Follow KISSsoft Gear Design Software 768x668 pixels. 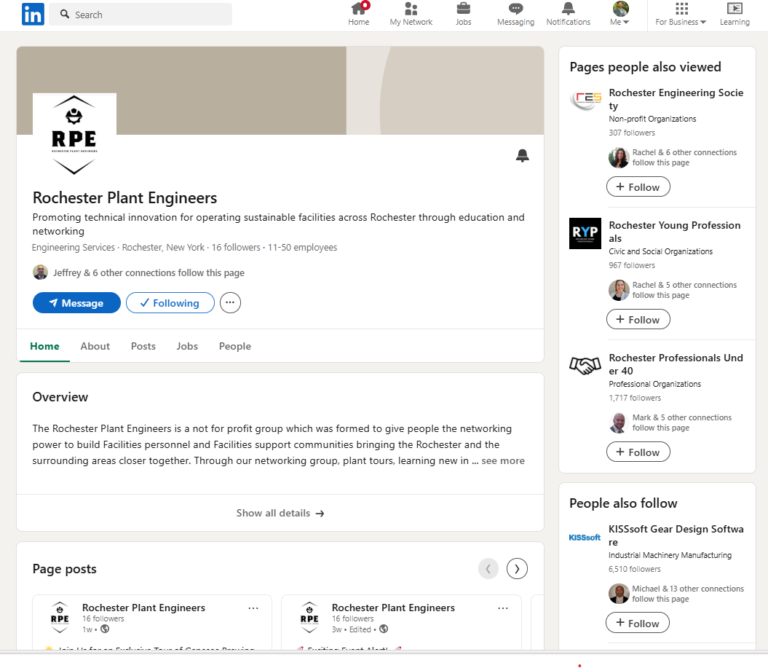pos(638,623)
